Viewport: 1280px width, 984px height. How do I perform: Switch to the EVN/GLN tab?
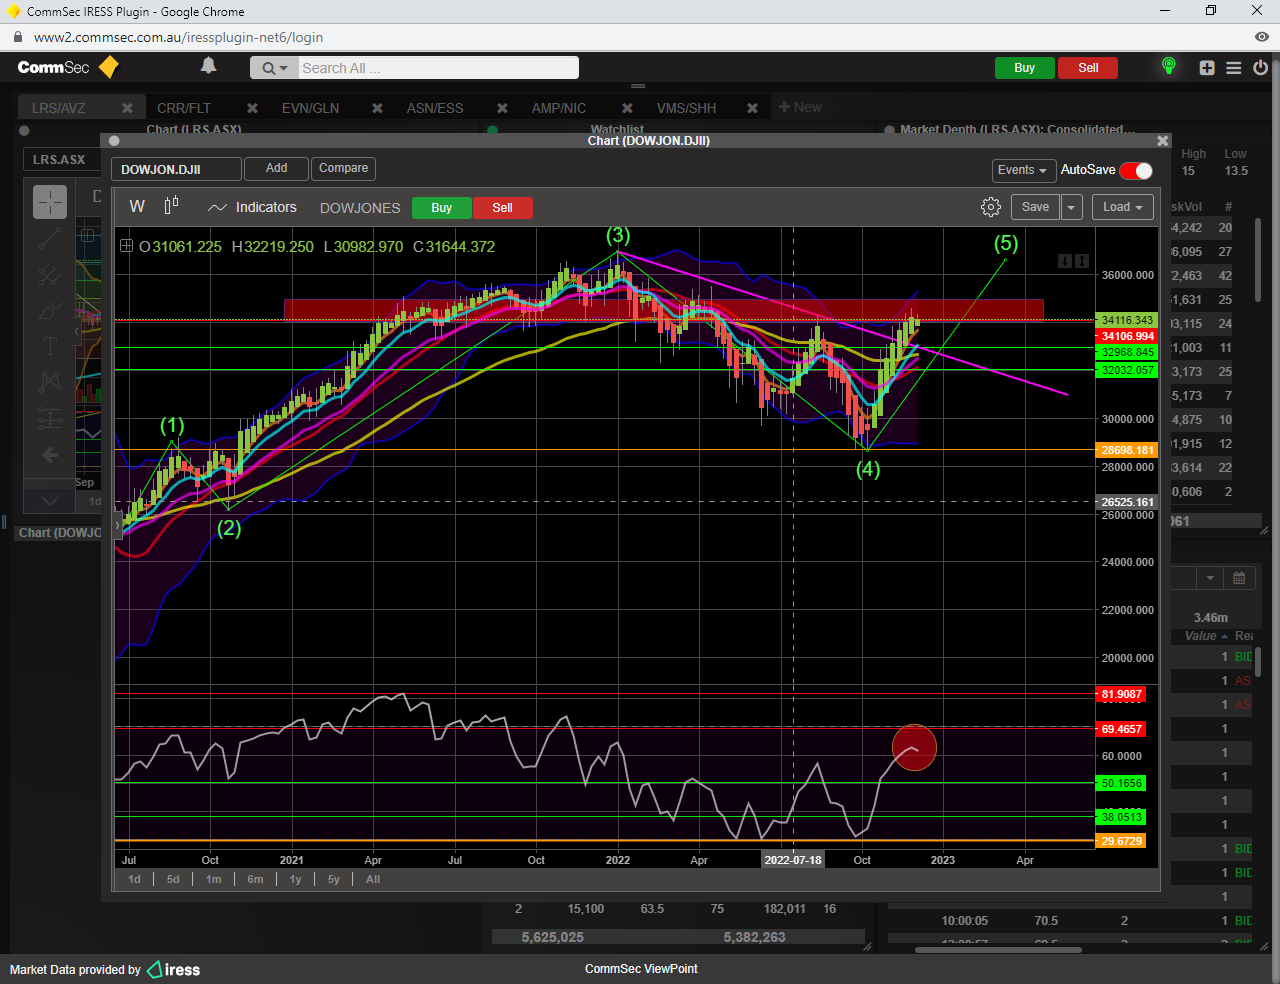tap(310, 108)
